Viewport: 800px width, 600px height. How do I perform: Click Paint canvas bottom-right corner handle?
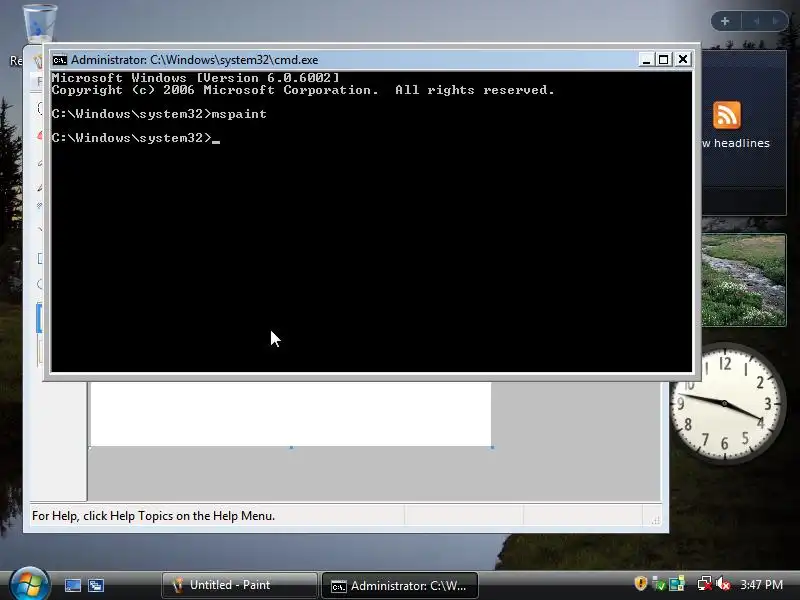pyautogui.click(x=492, y=447)
